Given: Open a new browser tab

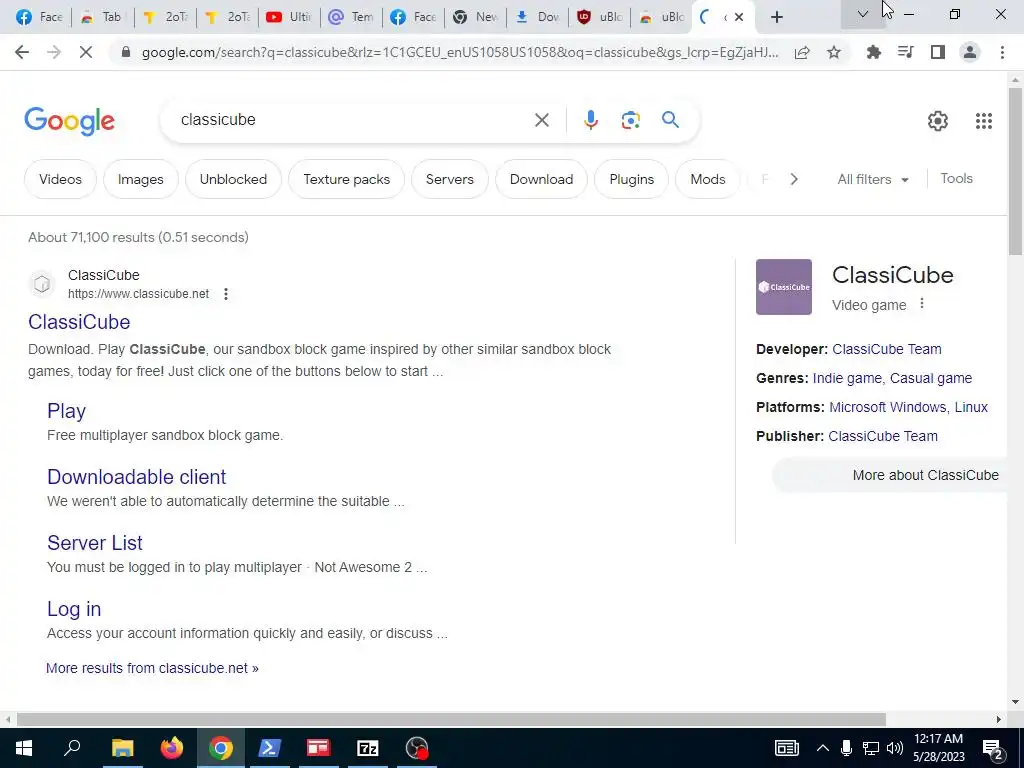Looking at the screenshot, I should click(x=776, y=17).
